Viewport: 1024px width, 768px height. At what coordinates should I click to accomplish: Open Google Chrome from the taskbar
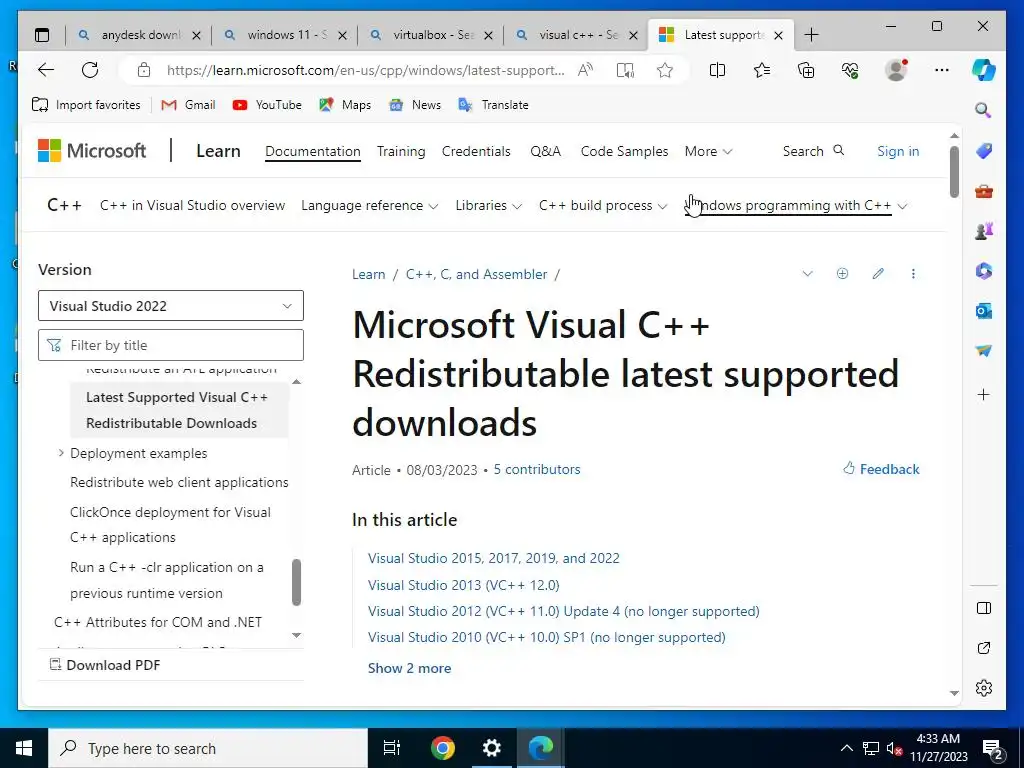click(x=442, y=748)
